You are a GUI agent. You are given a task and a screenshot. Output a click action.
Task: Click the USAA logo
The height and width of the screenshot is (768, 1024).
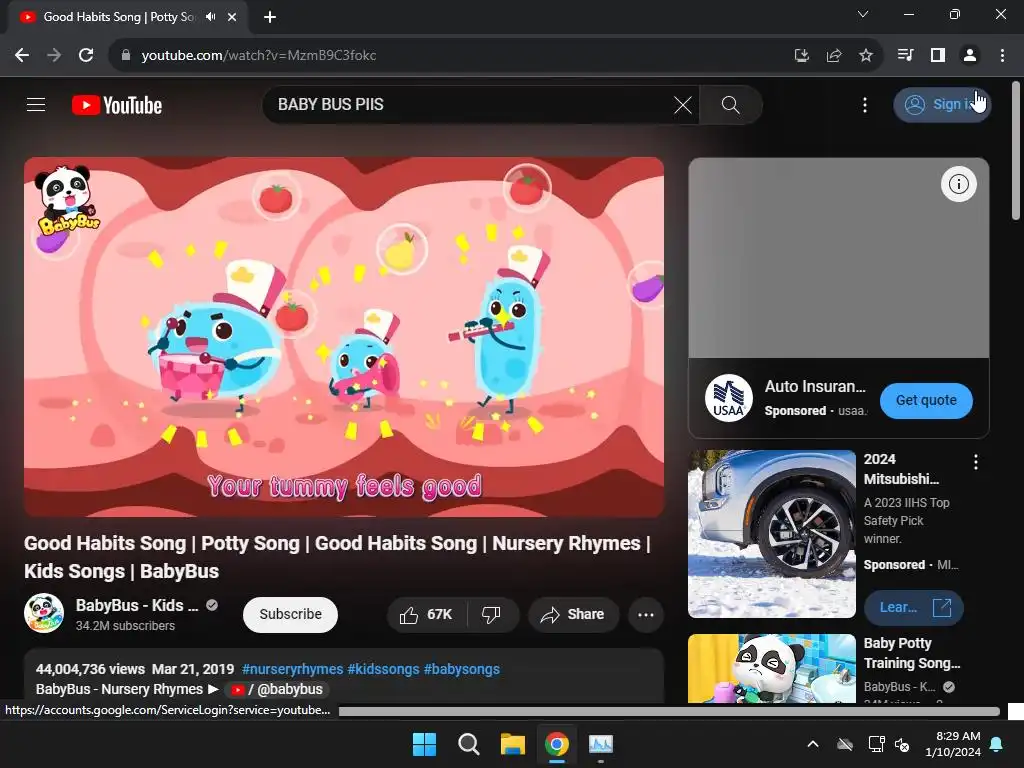click(728, 398)
